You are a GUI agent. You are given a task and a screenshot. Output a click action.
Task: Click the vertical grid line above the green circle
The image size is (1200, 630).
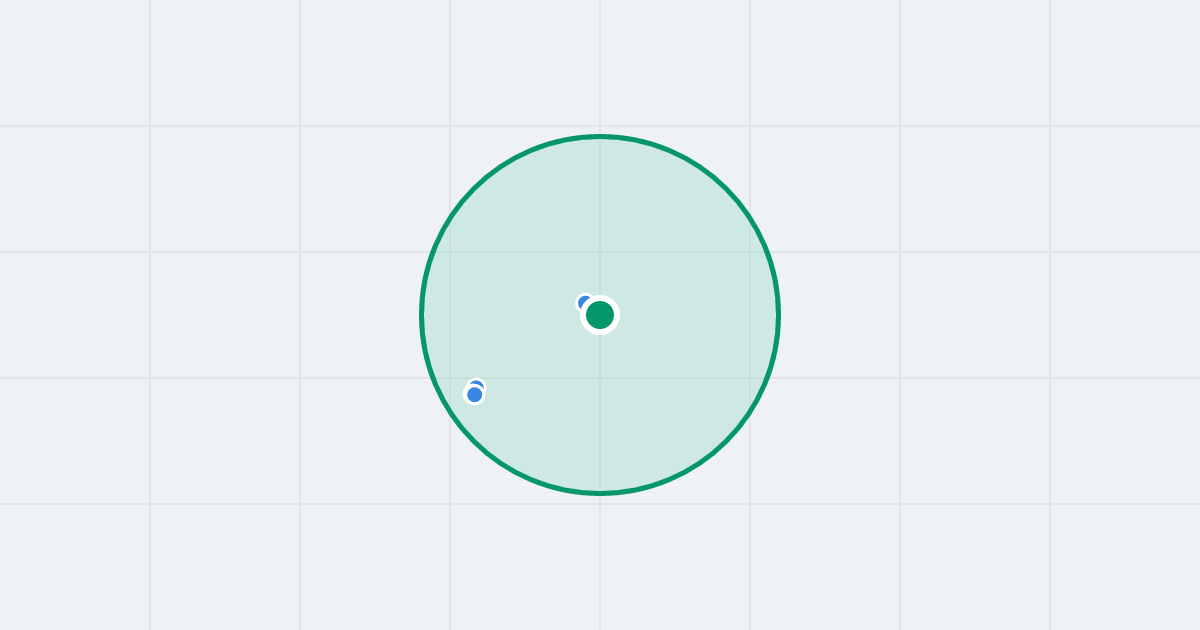[600, 66]
